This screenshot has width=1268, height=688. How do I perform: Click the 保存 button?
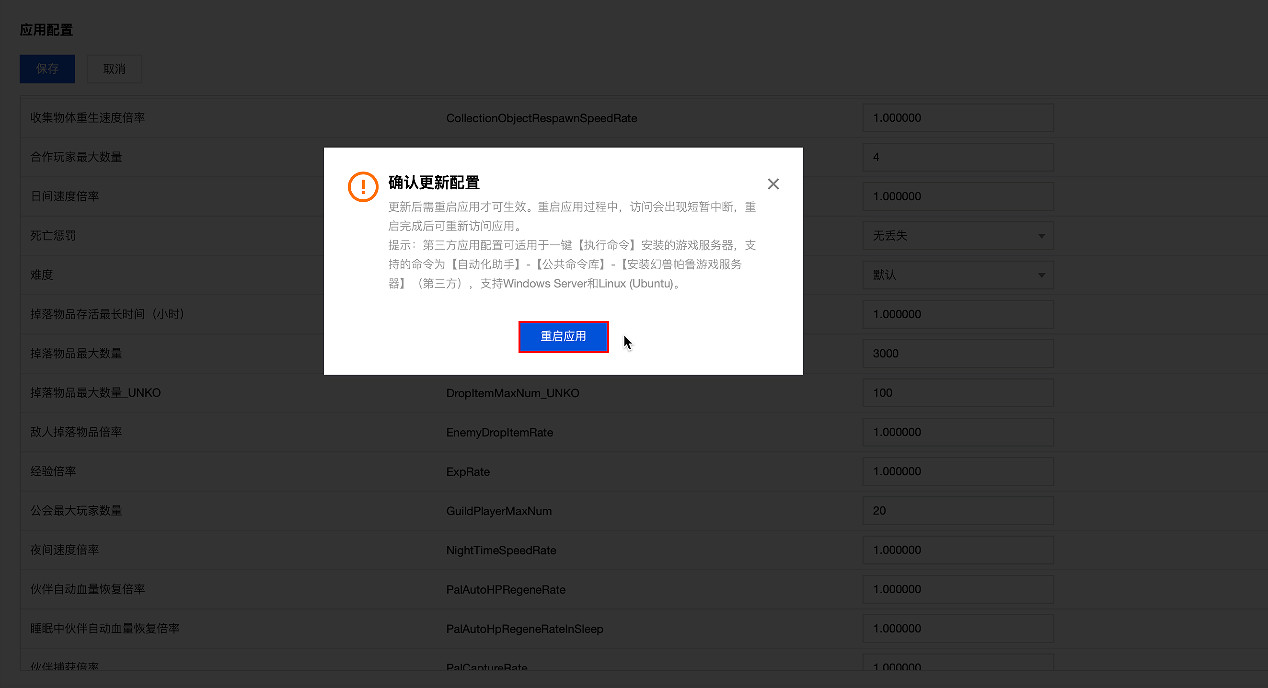(47, 69)
